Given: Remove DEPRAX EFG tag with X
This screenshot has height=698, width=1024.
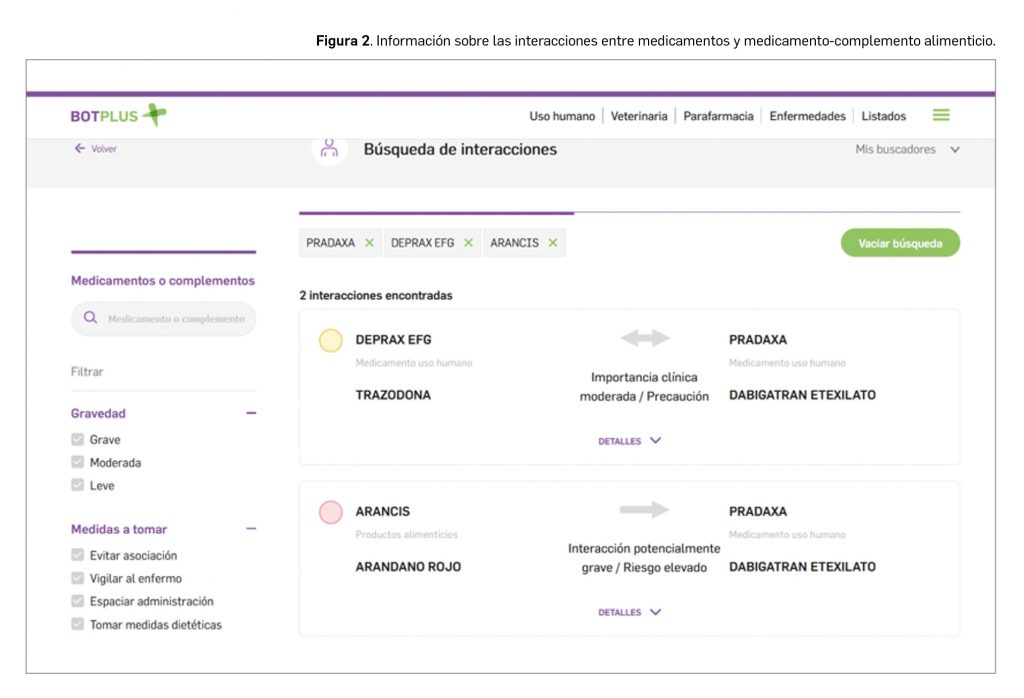Looking at the screenshot, I should 468,243.
